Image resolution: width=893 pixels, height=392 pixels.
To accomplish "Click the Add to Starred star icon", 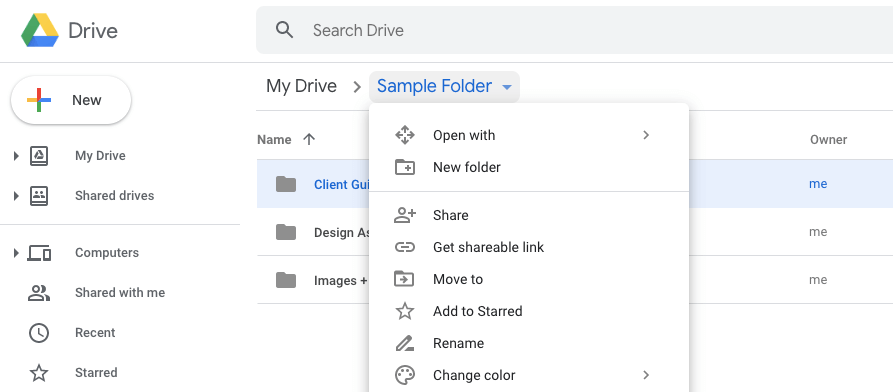I will (x=405, y=311).
